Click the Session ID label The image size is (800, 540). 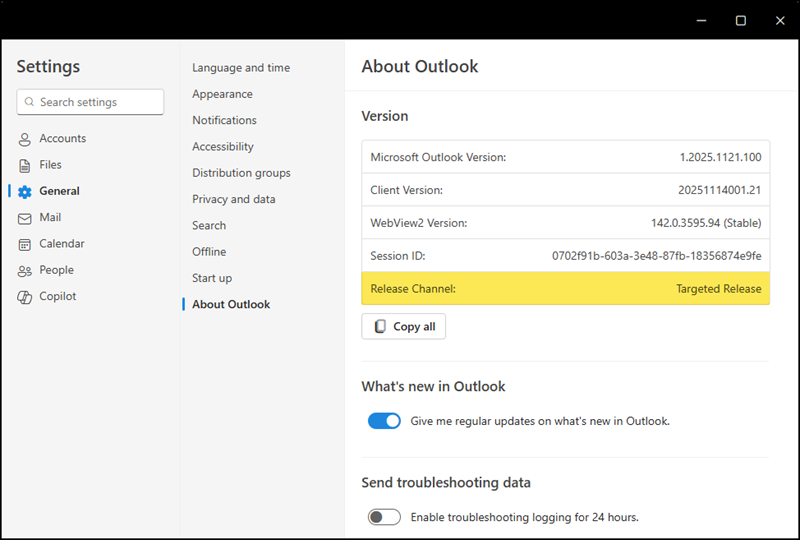(x=397, y=256)
